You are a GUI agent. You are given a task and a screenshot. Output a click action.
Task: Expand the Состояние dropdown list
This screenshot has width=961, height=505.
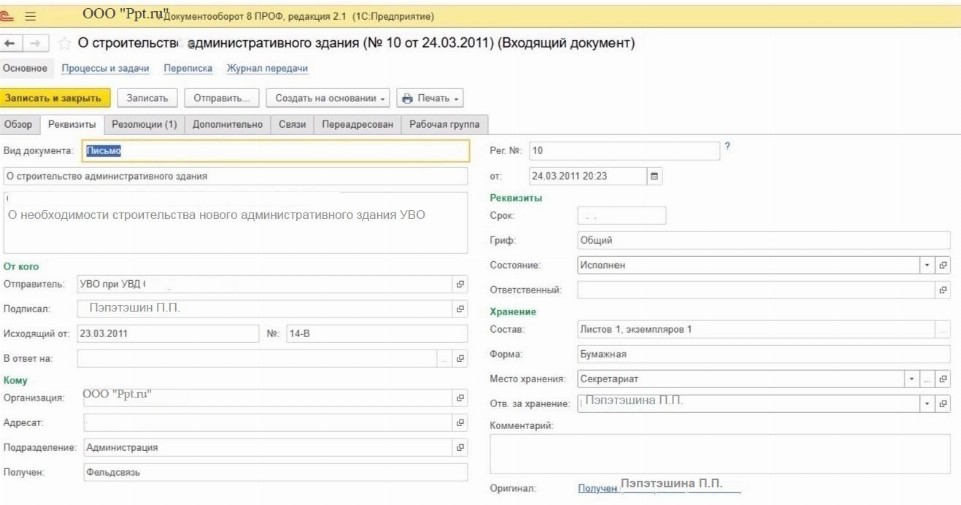coord(926,265)
